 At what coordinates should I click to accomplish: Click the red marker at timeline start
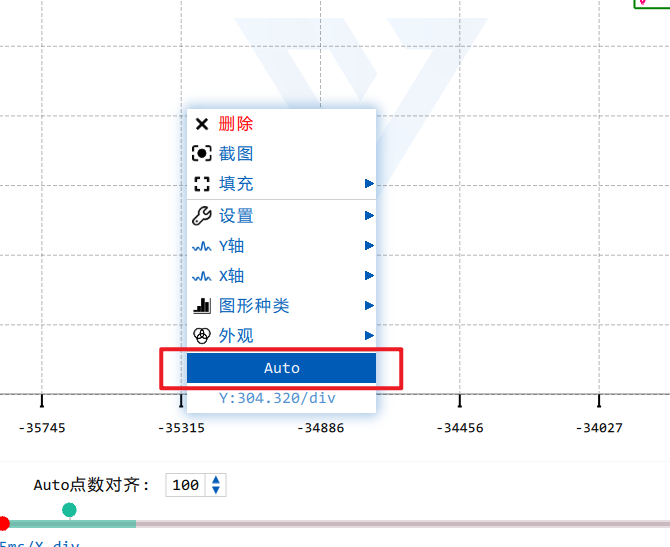coord(3,523)
